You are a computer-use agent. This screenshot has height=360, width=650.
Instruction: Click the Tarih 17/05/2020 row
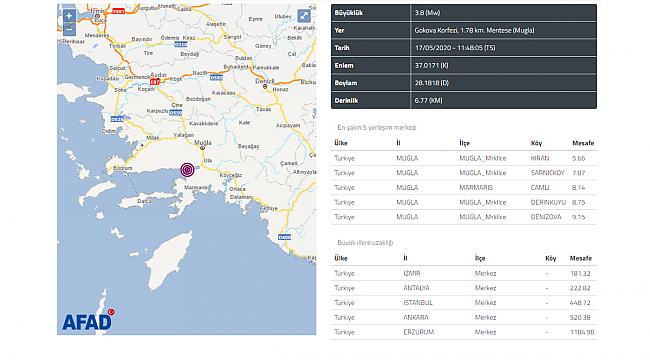(464, 48)
